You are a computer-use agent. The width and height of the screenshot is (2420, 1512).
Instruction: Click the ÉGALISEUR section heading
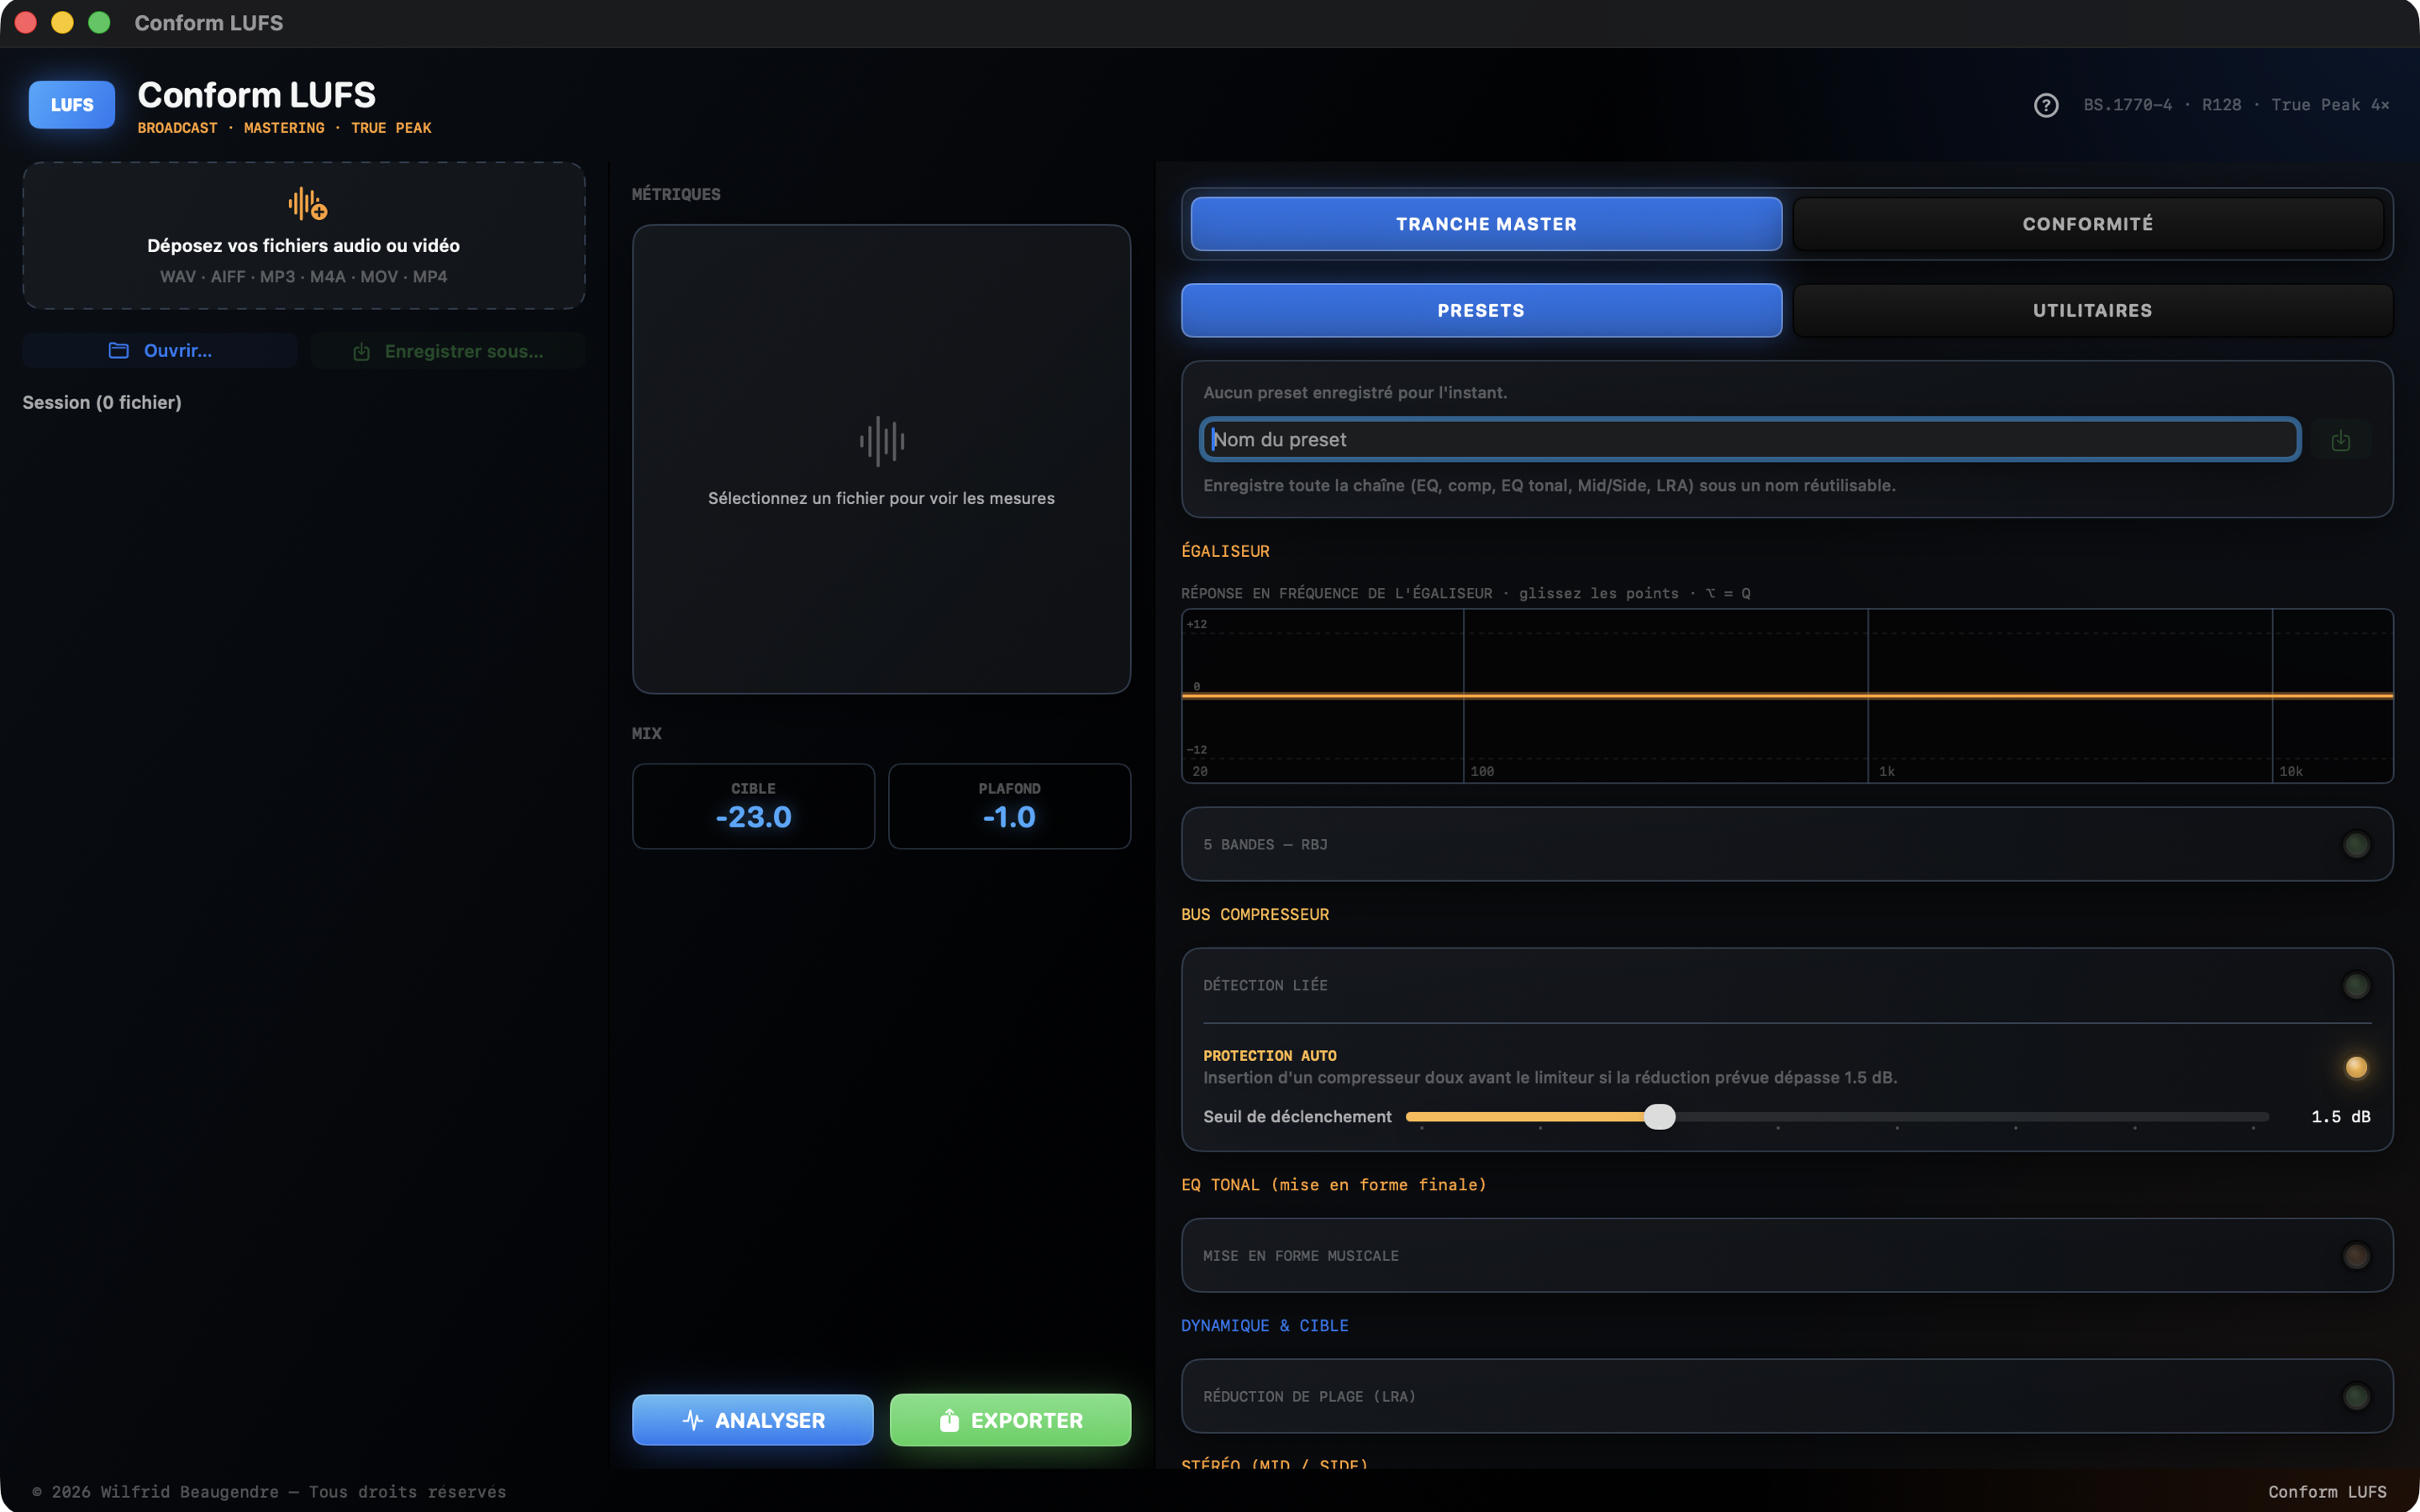click(x=1225, y=552)
